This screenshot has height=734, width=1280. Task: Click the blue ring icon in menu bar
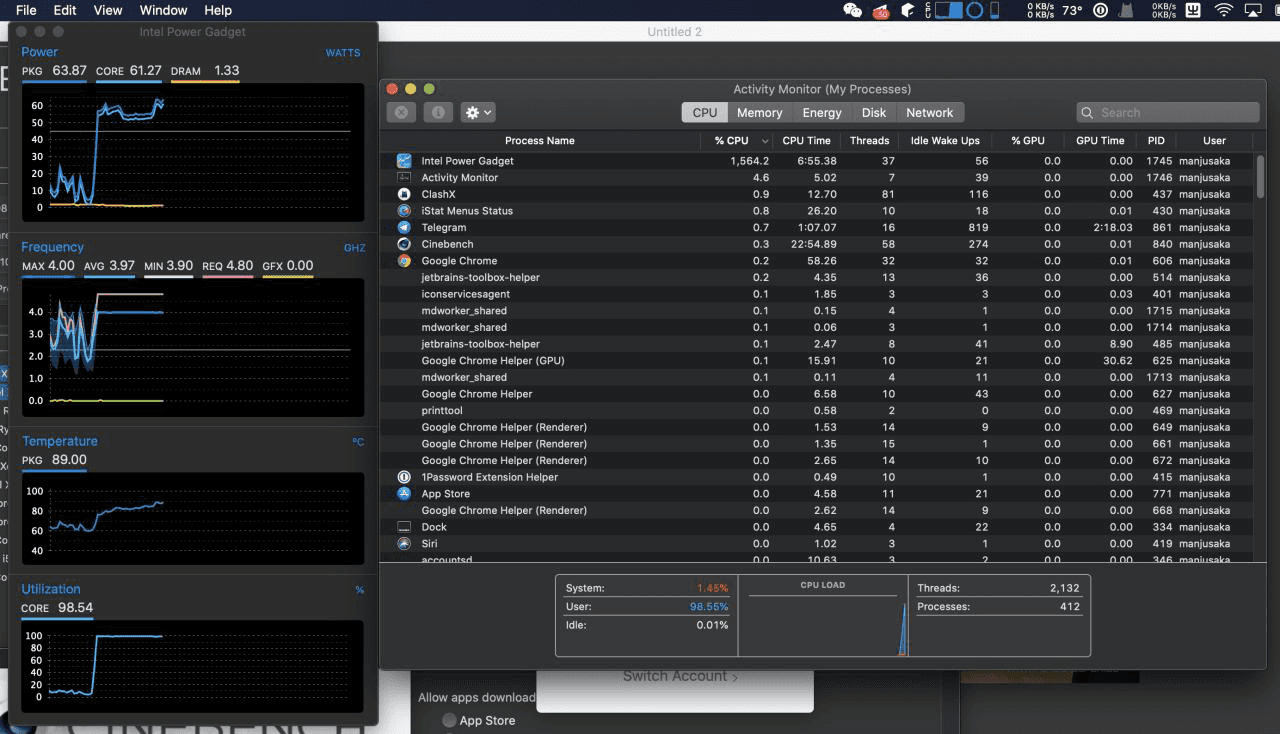975,10
